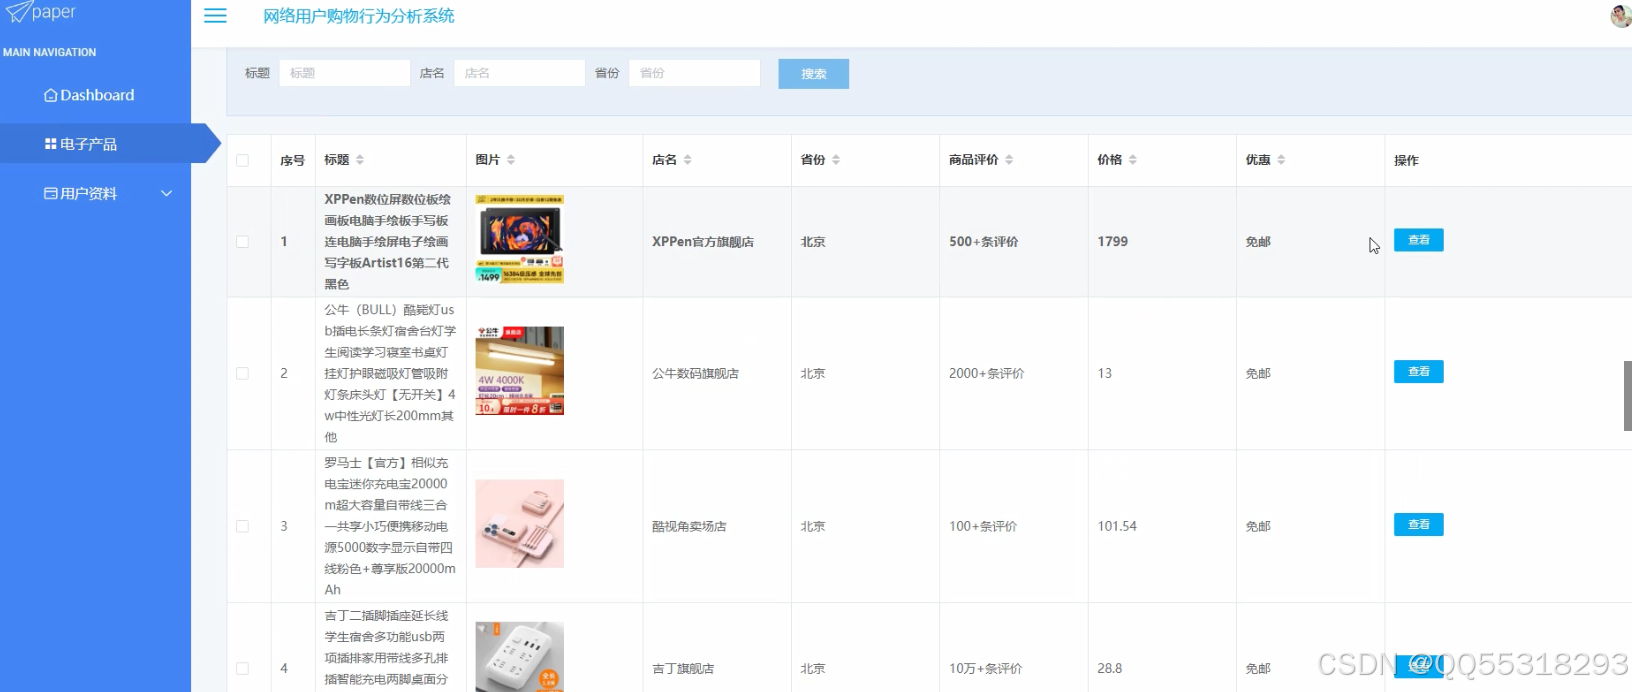
Task: Select the 电子产品 menu item
Action: [95, 144]
